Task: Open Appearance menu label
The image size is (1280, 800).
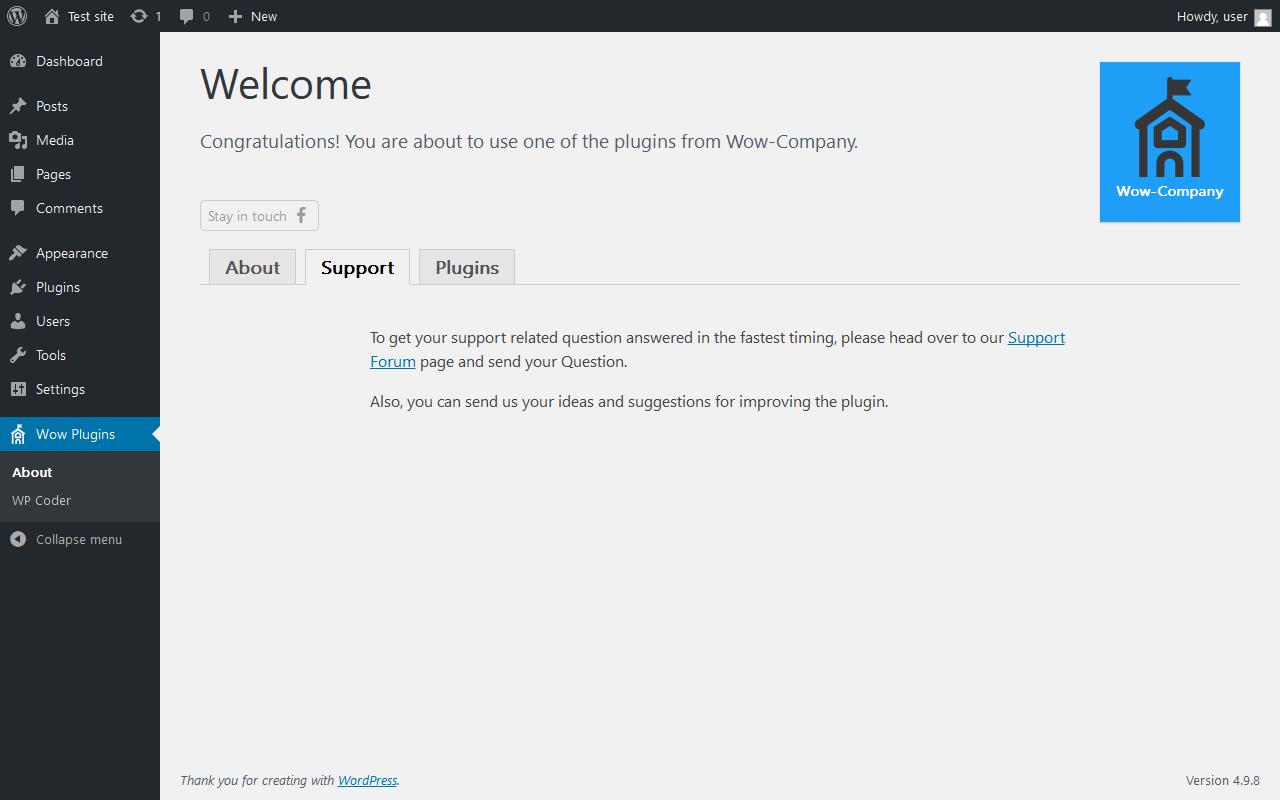Action: point(72,253)
